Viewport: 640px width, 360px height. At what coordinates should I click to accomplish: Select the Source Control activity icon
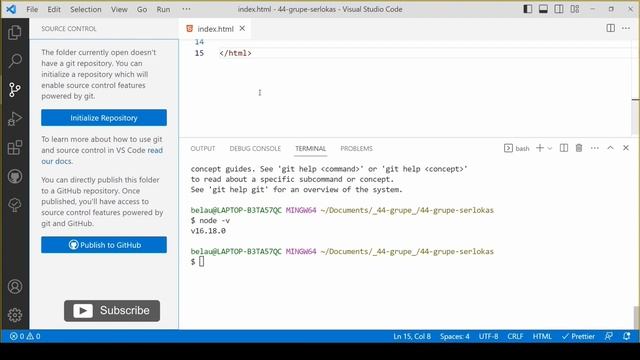pyautogui.click(x=15, y=89)
